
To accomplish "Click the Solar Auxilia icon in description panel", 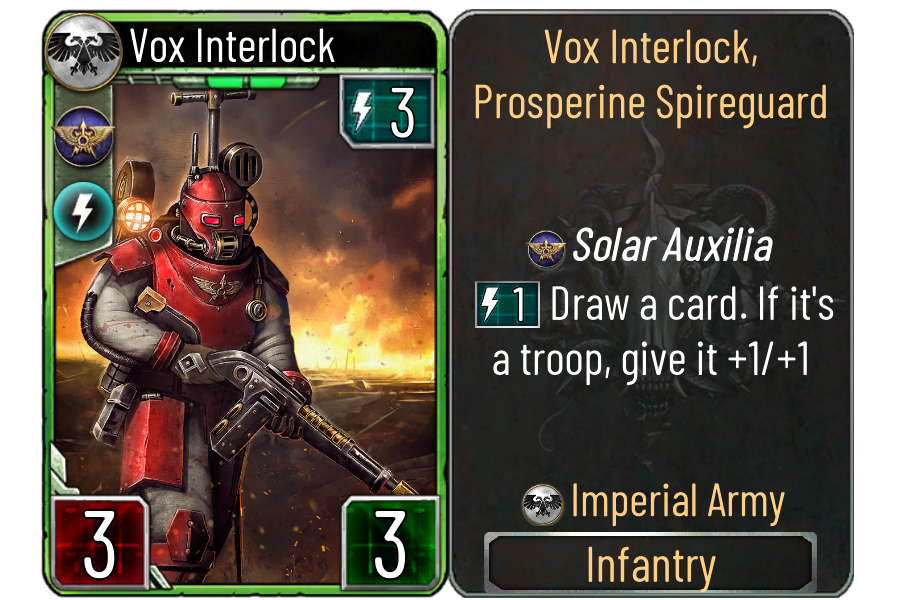I will pyautogui.click(x=546, y=248).
